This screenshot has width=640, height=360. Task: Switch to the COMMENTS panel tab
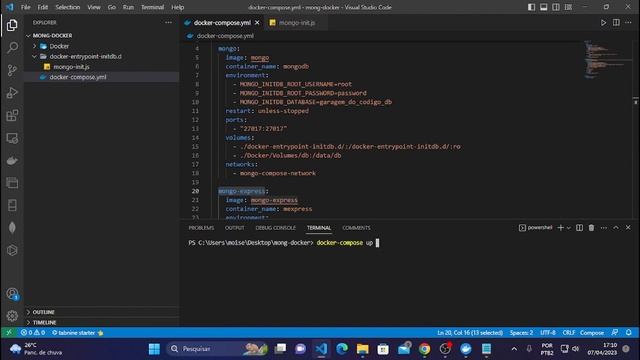[356, 228]
